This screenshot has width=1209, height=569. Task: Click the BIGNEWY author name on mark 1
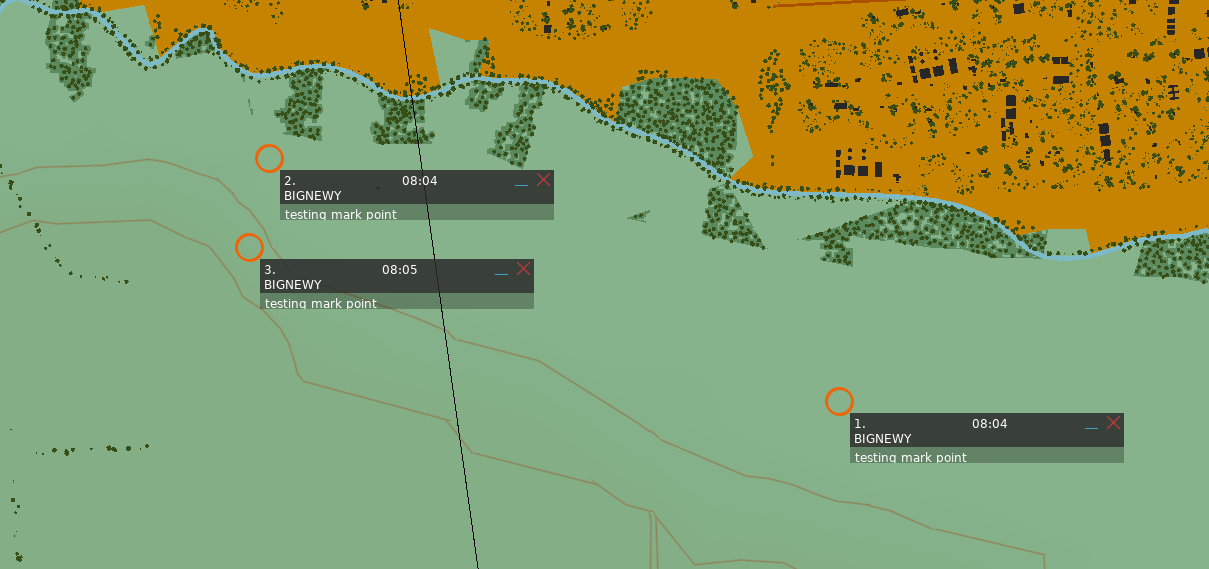click(883, 439)
